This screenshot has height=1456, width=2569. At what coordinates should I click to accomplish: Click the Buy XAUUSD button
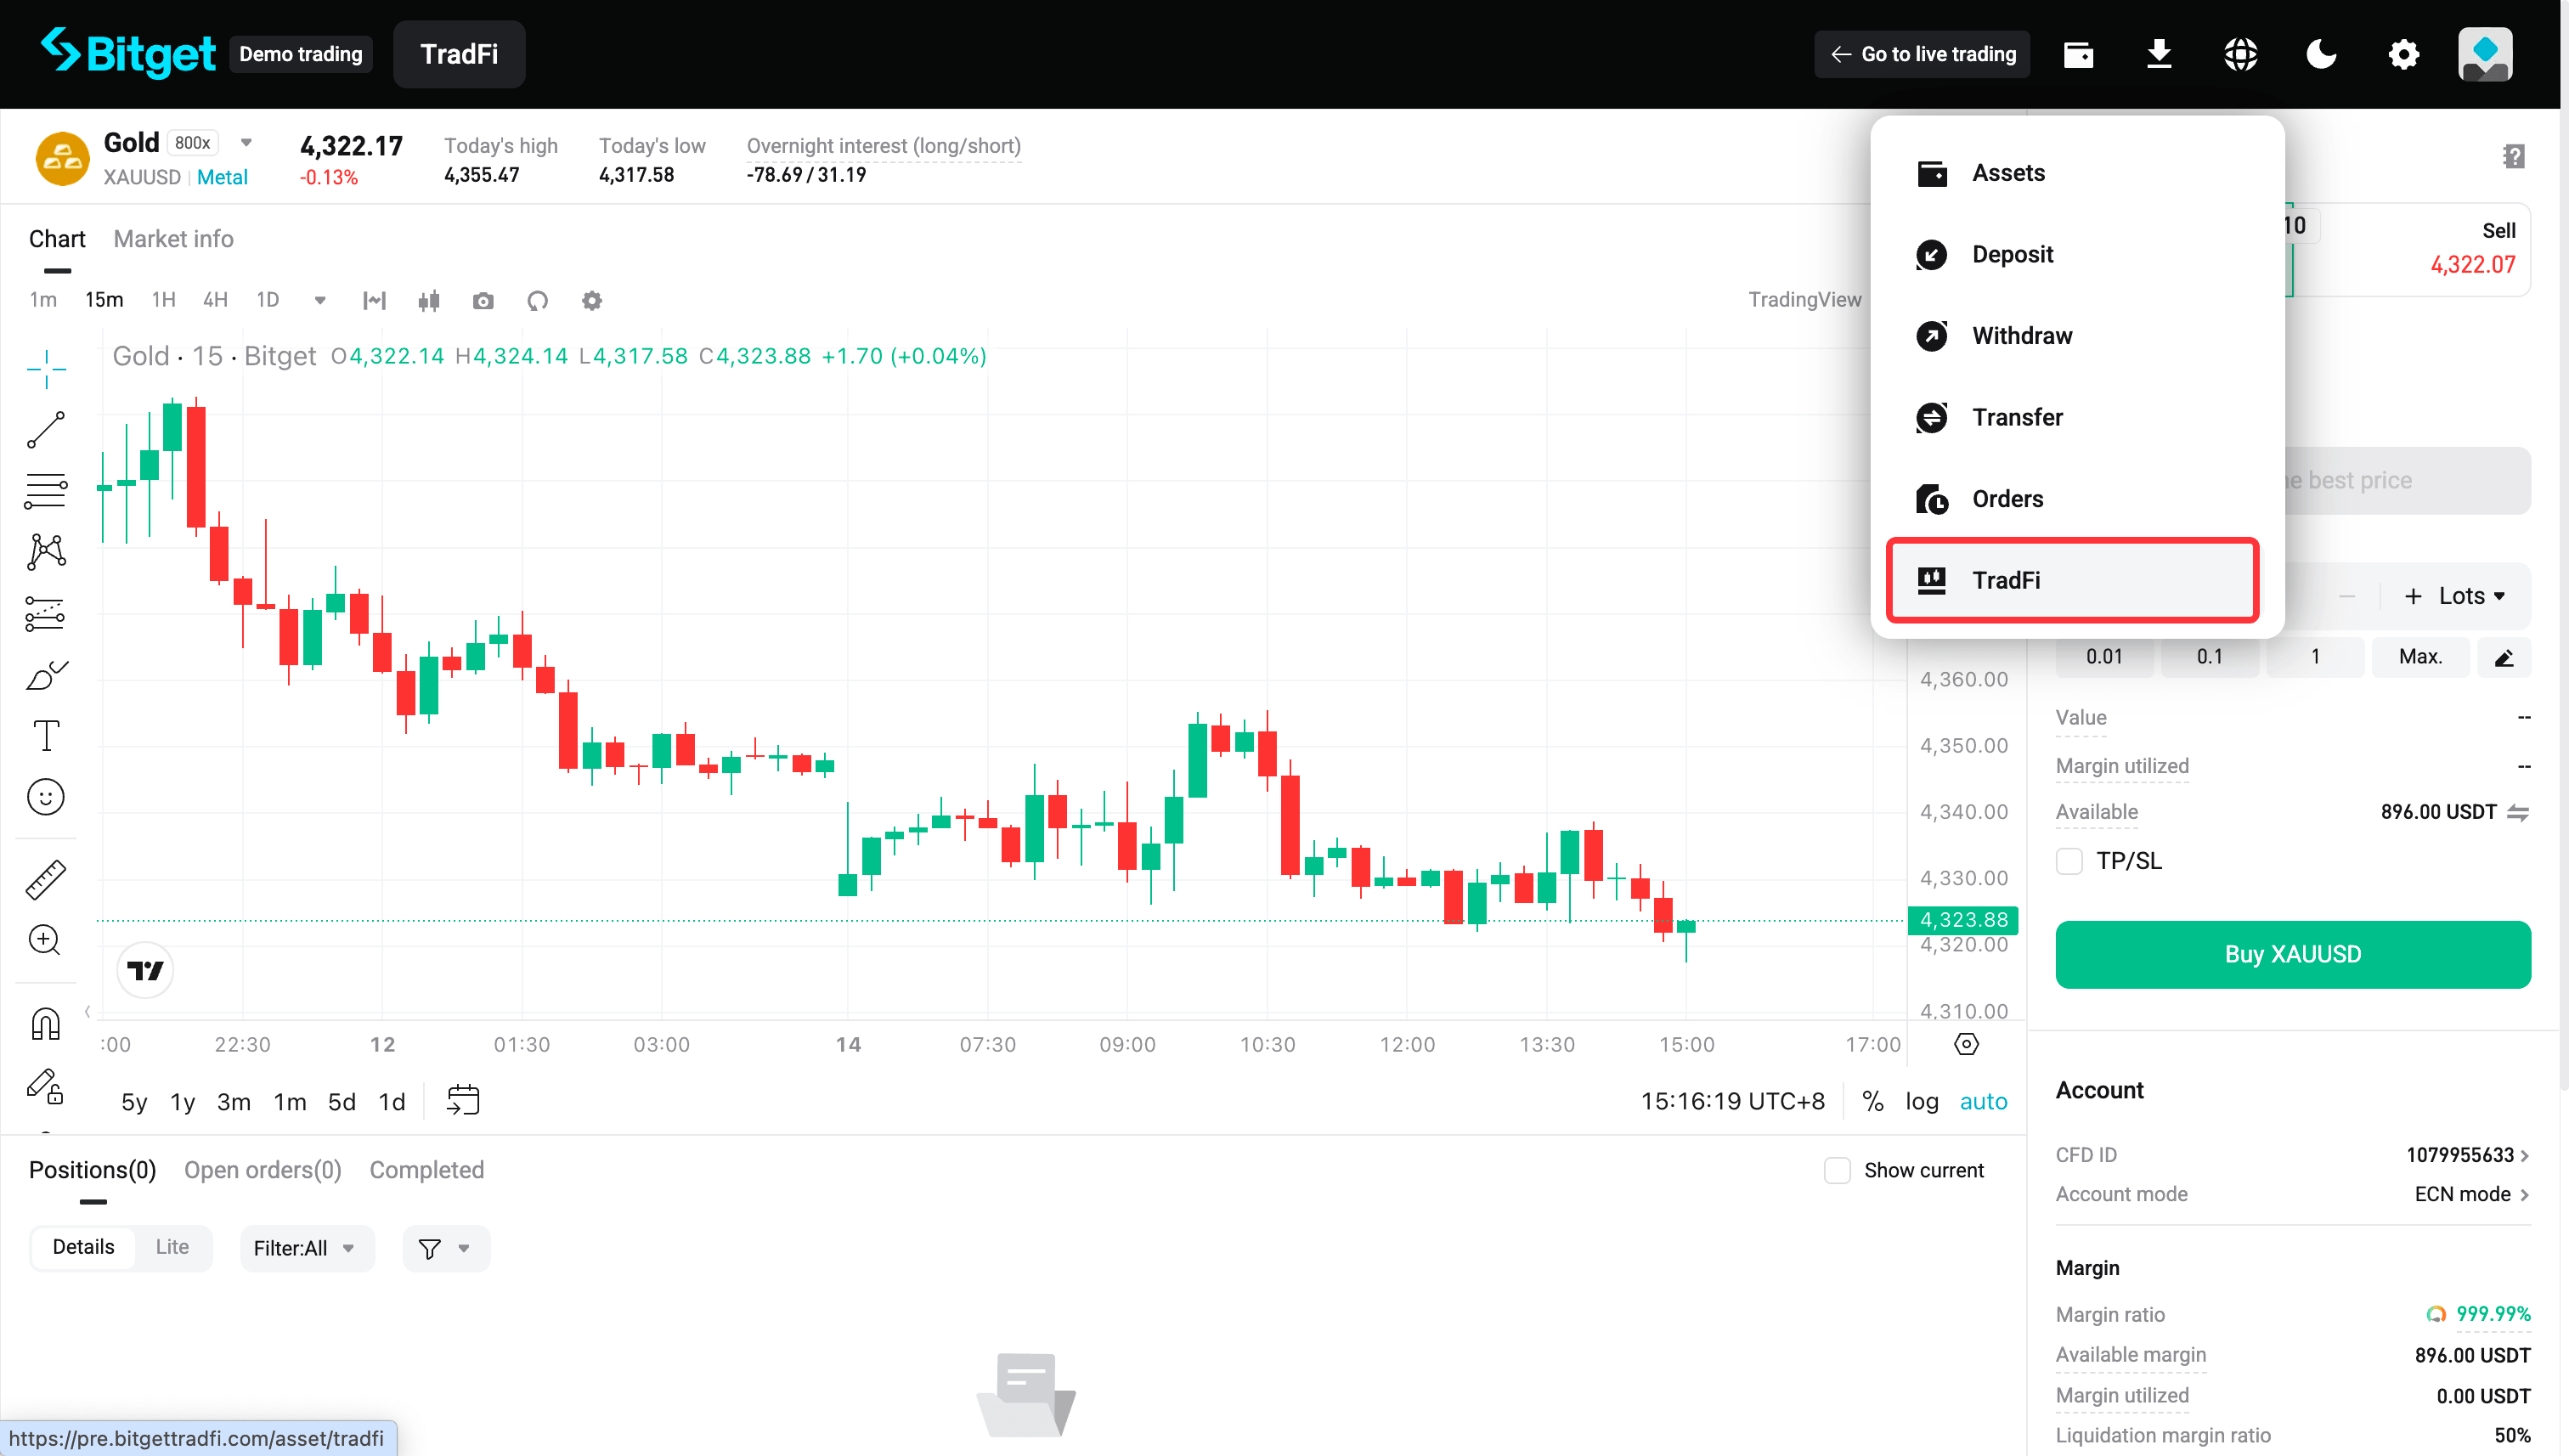pyautogui.click(x=2293, y=954)
